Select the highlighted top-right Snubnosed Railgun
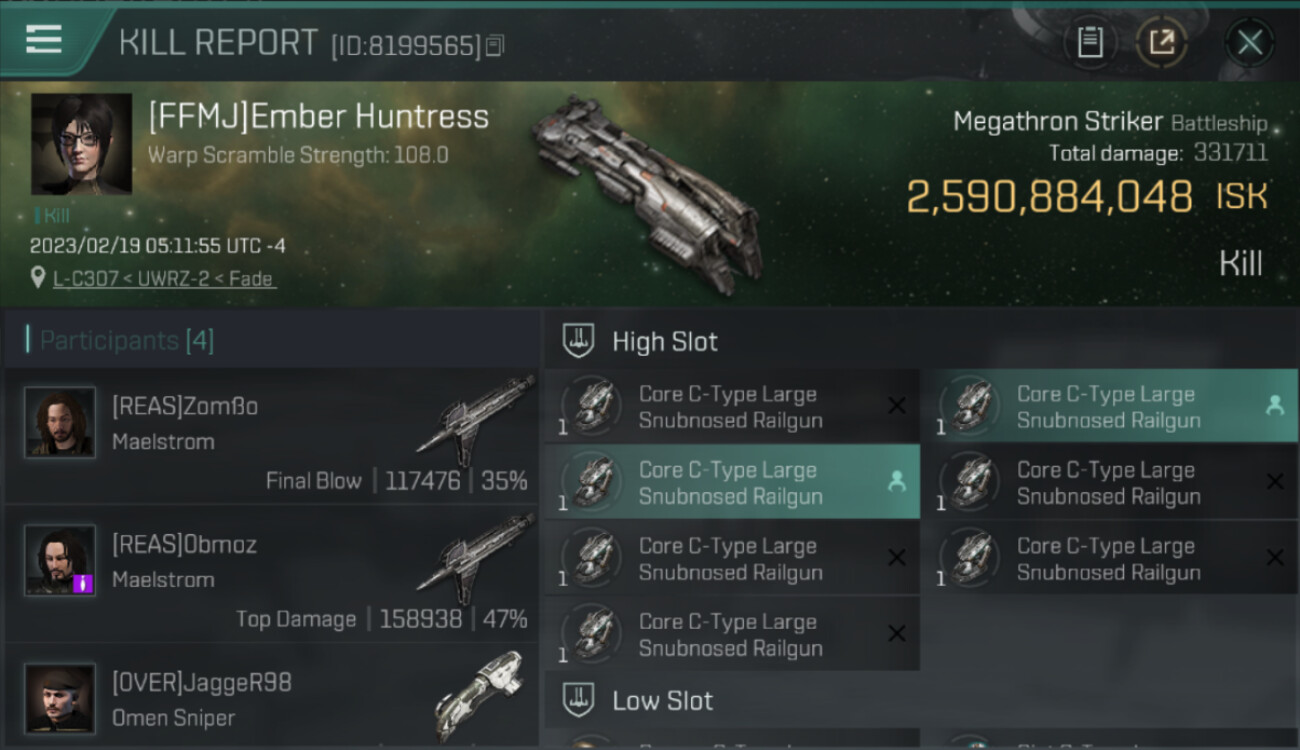This screenshot has width=1300, height=750. tap(1110, 407)
